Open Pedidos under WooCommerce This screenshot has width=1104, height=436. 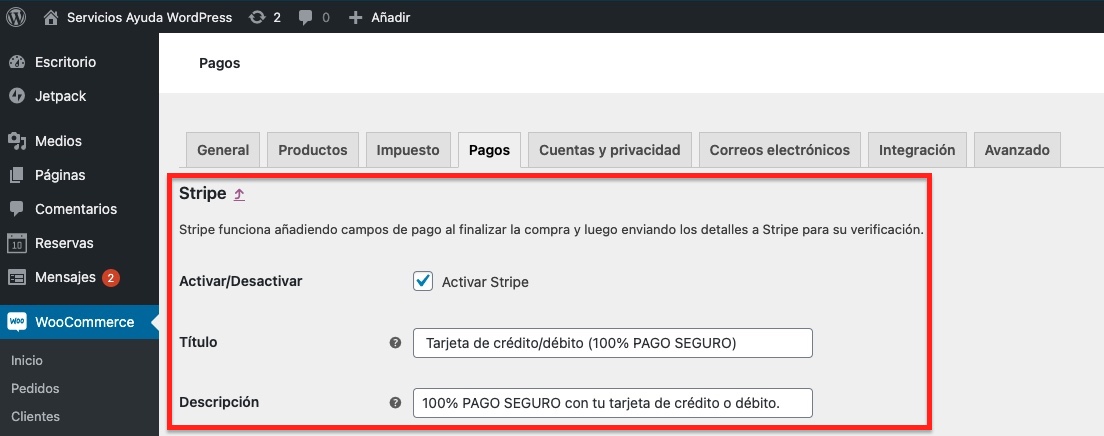(35, 389)
